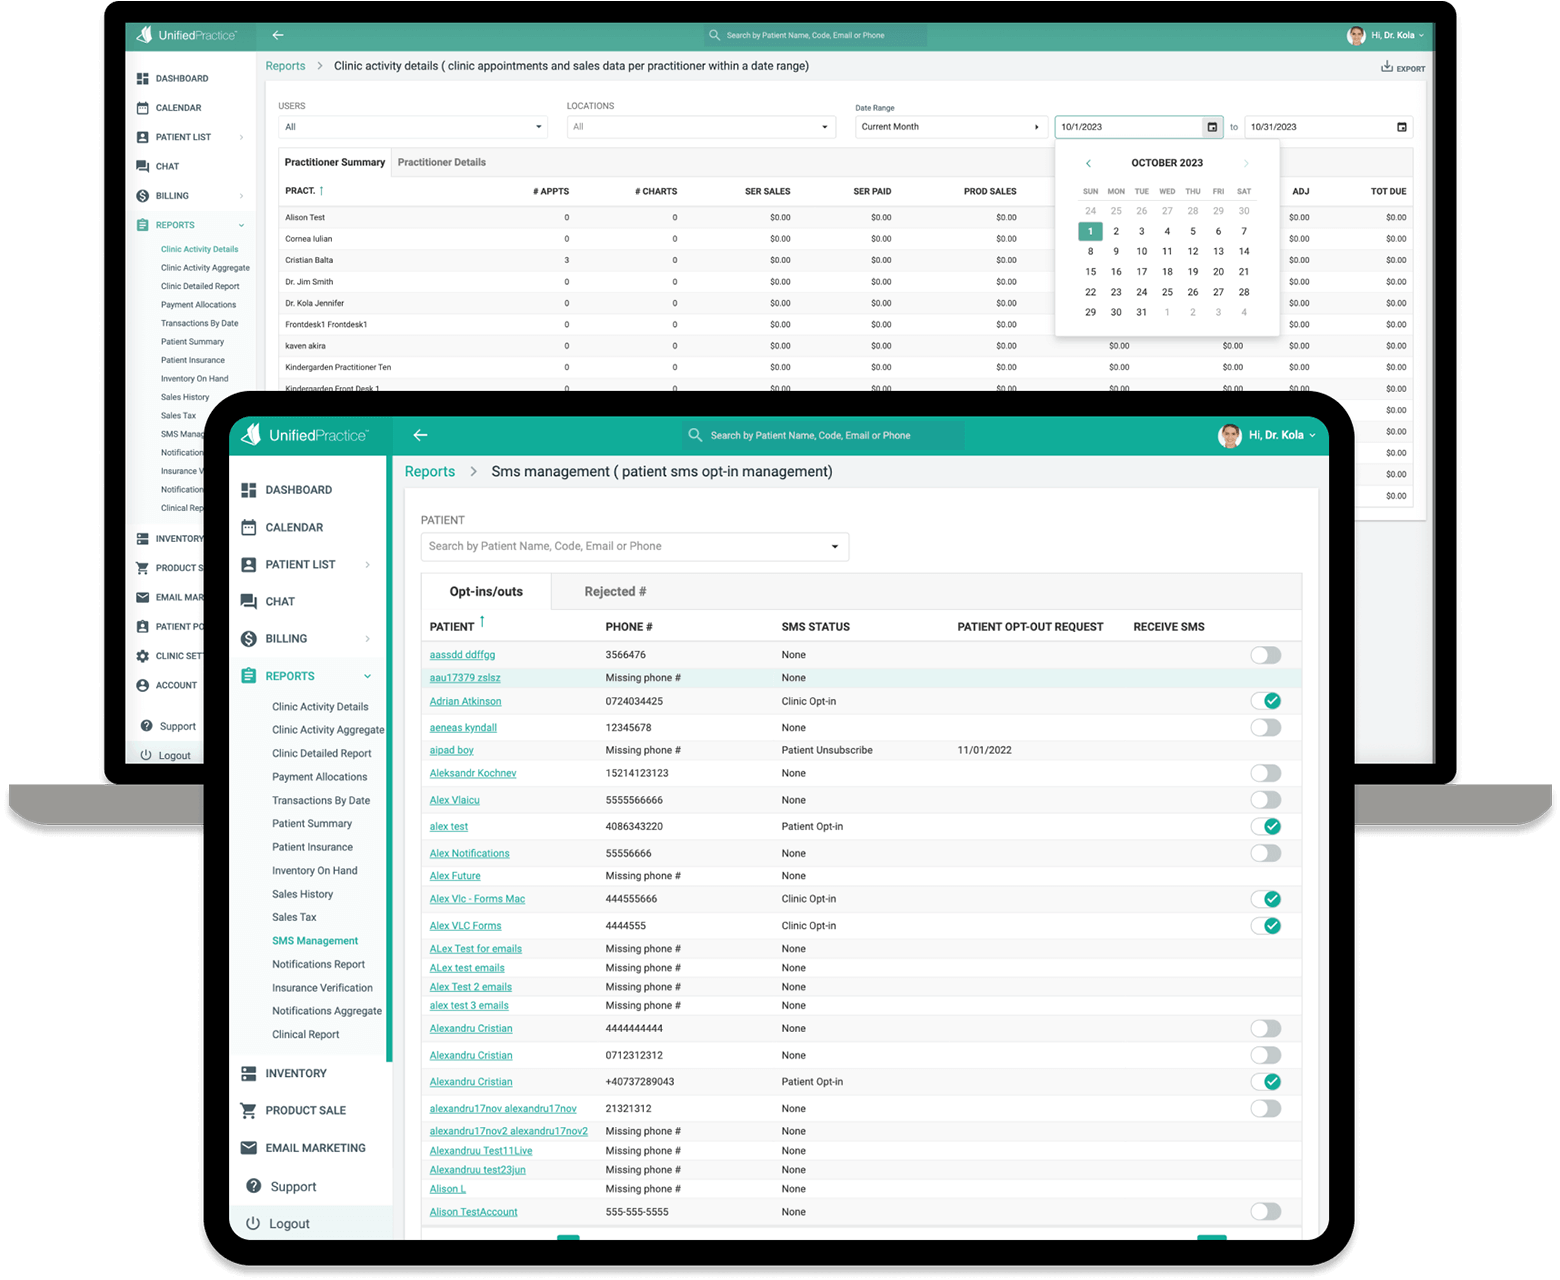Open the Practitioner Details tab
1560x1280 pixels.
[x=442, y=162]
